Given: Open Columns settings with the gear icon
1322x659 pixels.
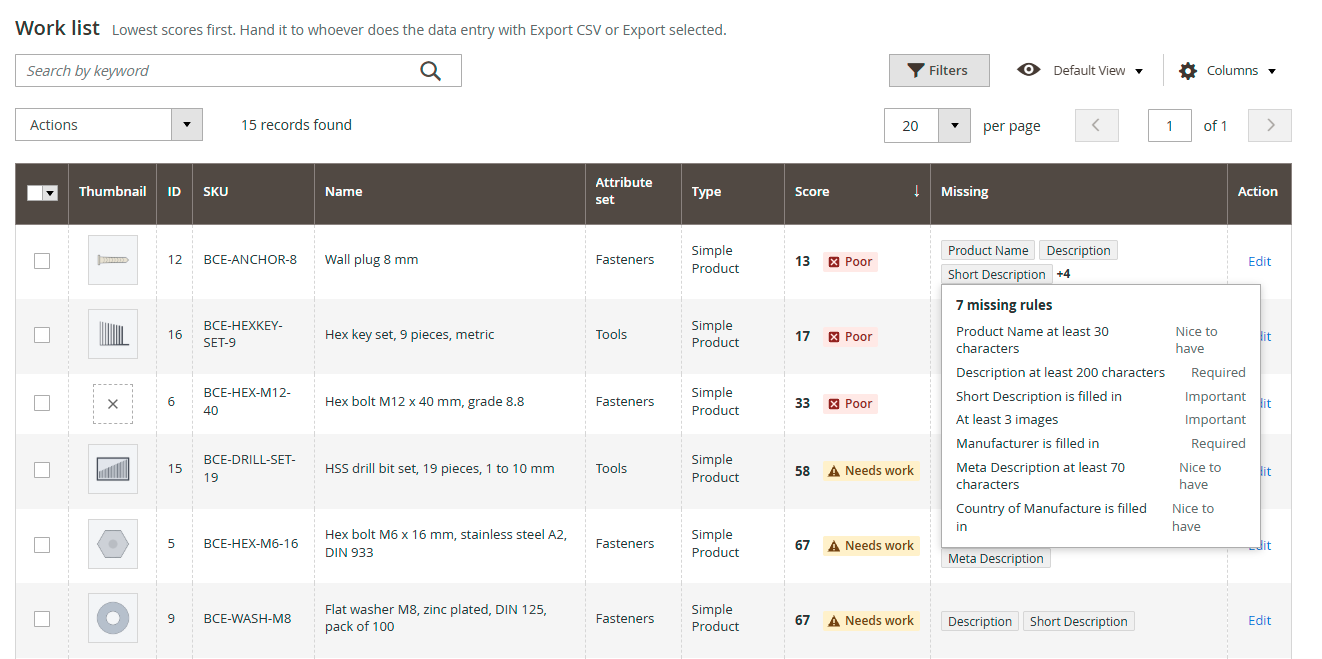Looking at the screenshot, I should [x=1188, y=71].
